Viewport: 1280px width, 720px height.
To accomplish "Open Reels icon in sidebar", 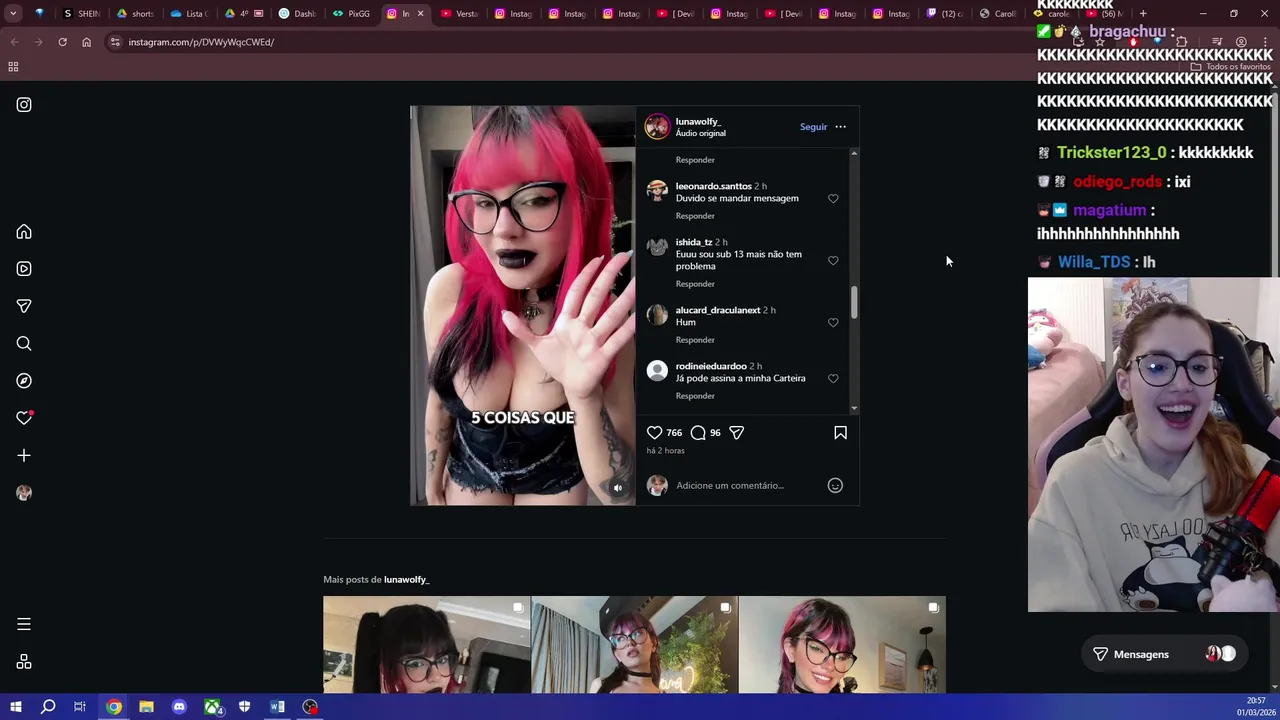I will (24, 269).
